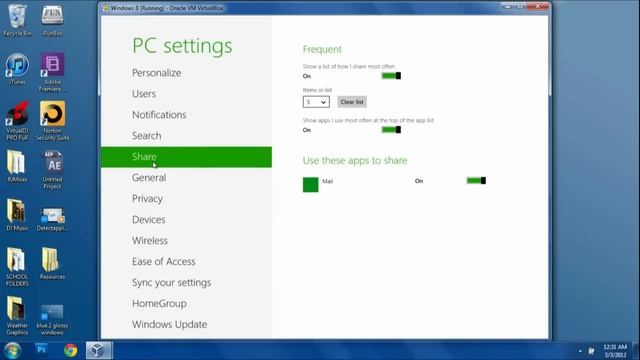Open the iFunBox desktop icon
Screen dimensions: 640x360
coord(52,20)
